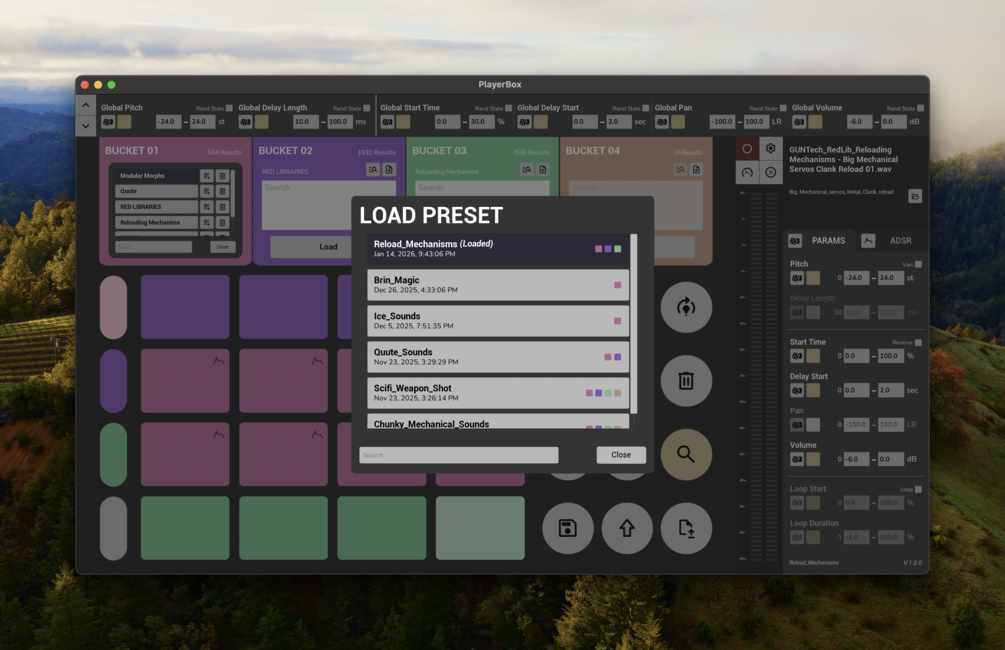Close the Bucket 01 list popup
Viewport: 1005px width, 650px height.
(x=222, y=247)
